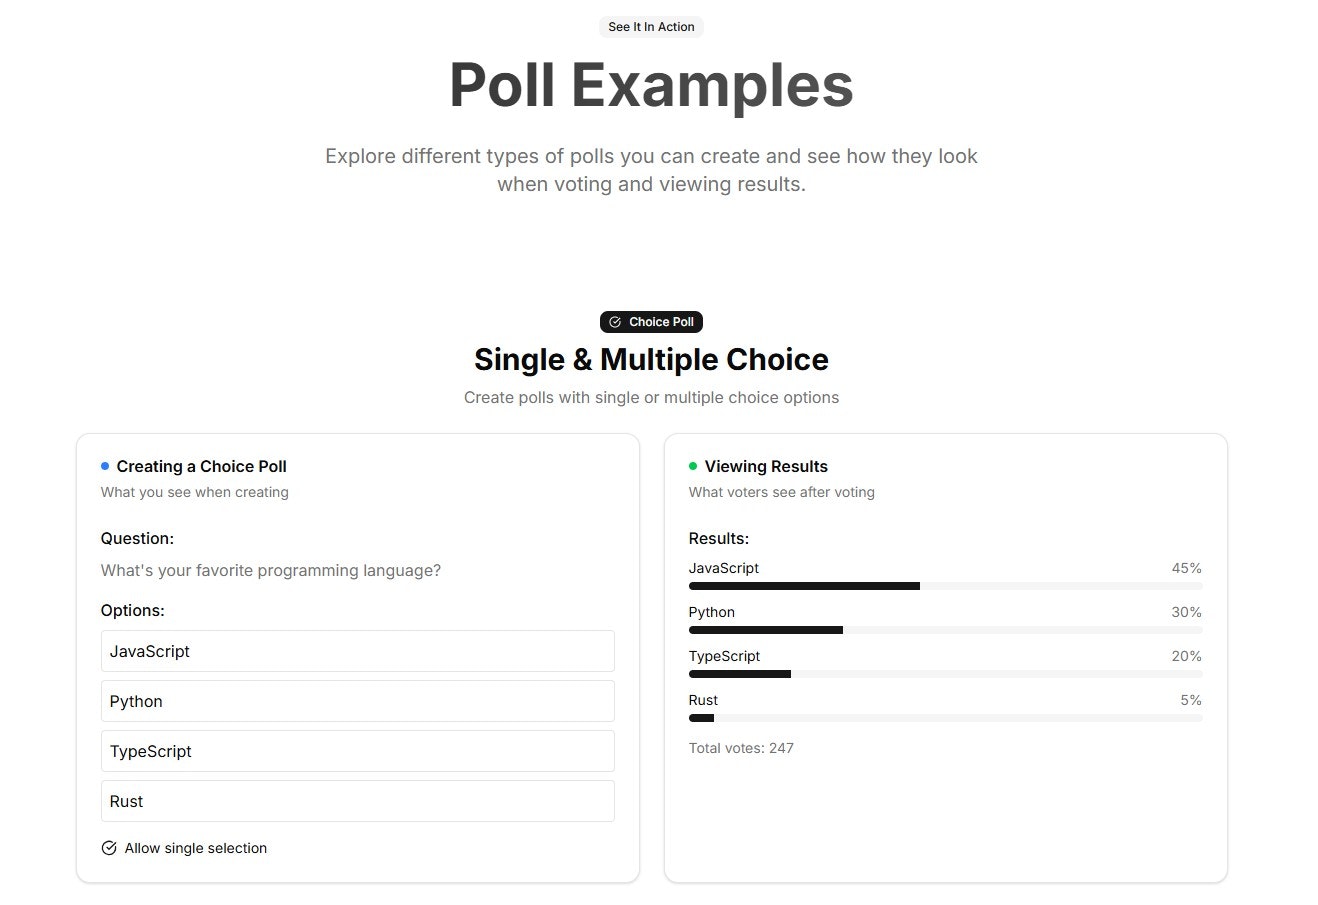This screenshot has height=905, width=1318.
Task: Select the Rust option field
Action: pos(357,801)
